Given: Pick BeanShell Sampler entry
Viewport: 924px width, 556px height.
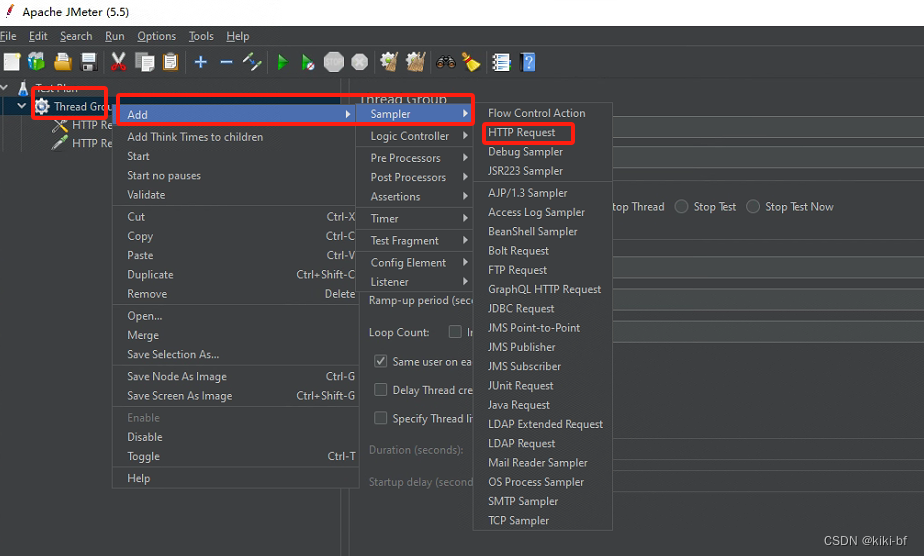Looking at the screenshot, I should coord(543,231).
